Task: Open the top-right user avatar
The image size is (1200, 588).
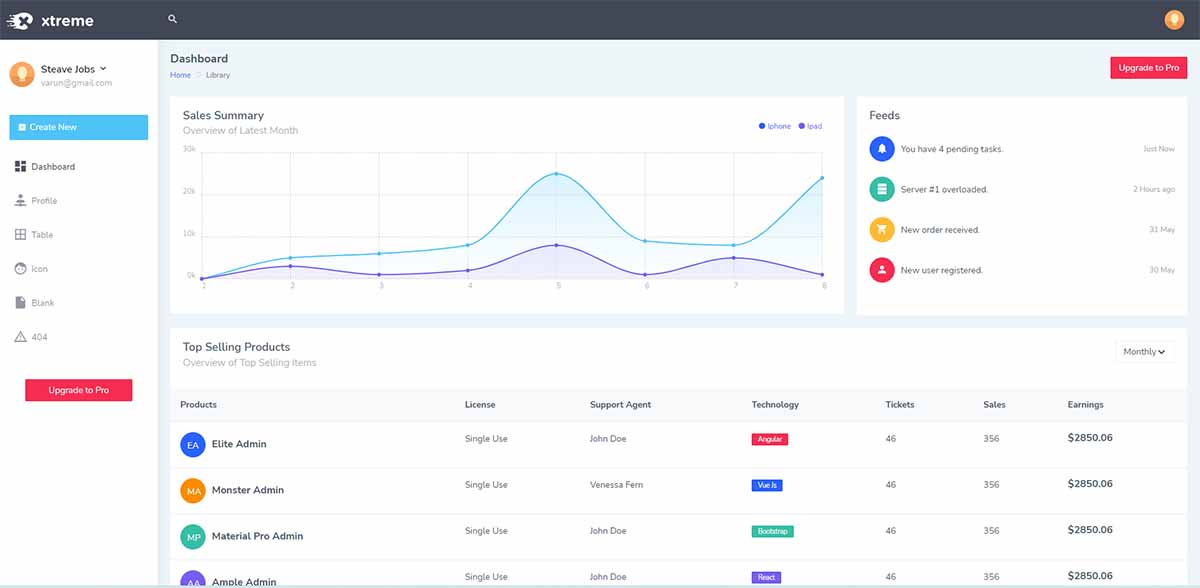Action: (1174, 20)
